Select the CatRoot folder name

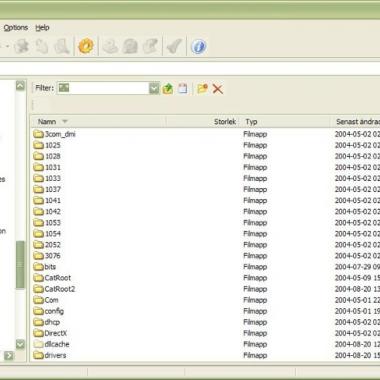(58, 278)
